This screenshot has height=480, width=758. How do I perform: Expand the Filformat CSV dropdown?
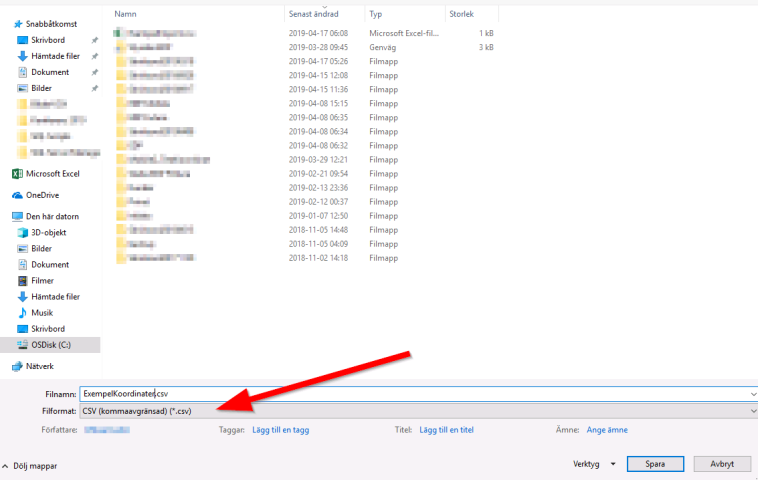pyautogui.click(x=417, y=410)
